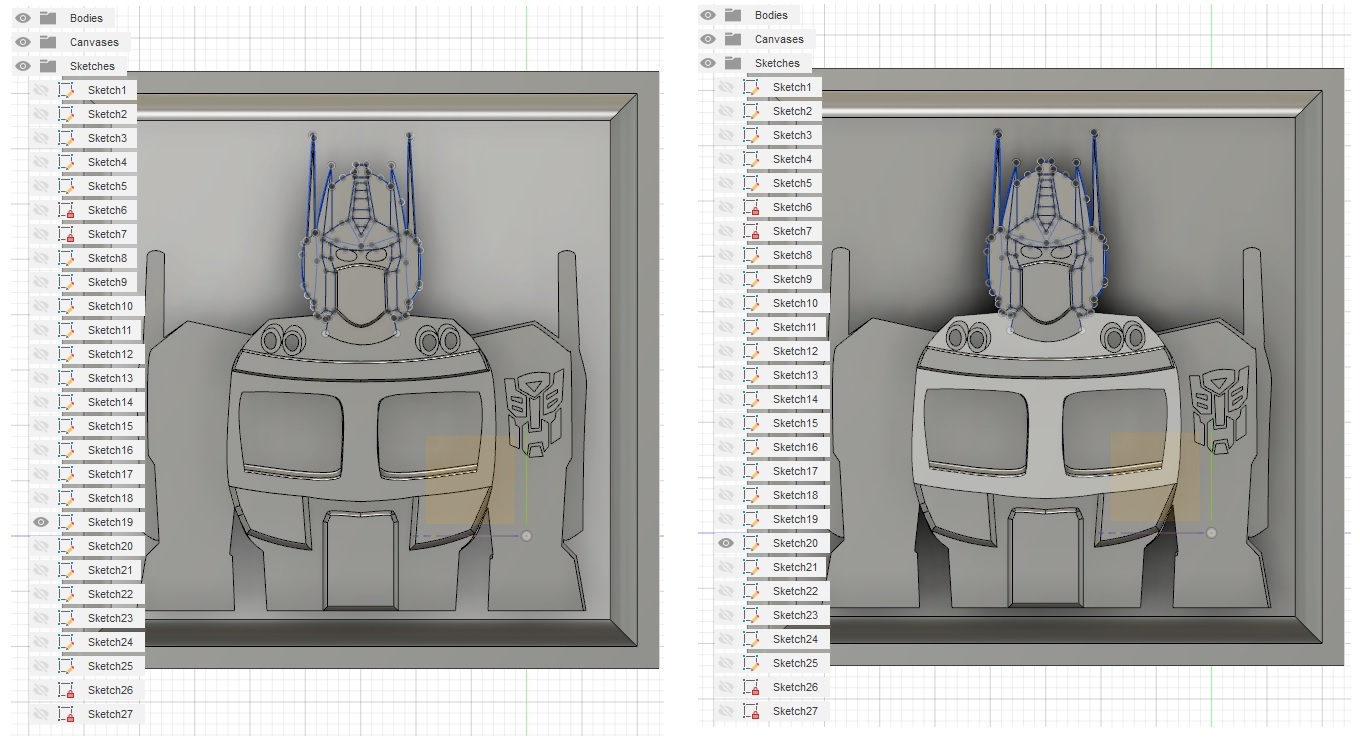Hide the Canvases folder in right browser

[708, 39]
